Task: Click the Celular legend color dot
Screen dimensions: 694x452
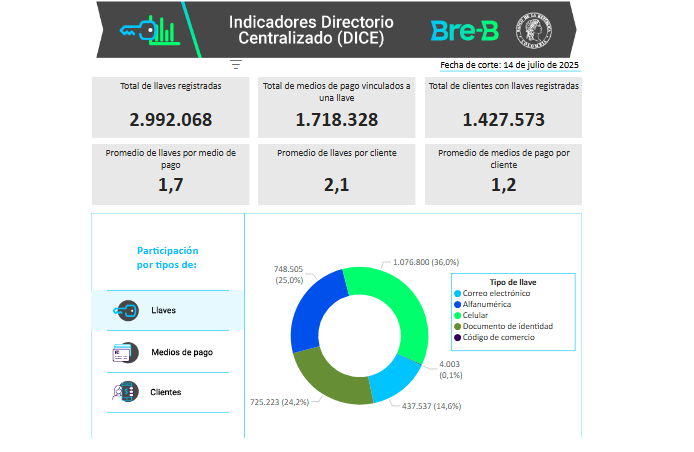Action: 458,315
